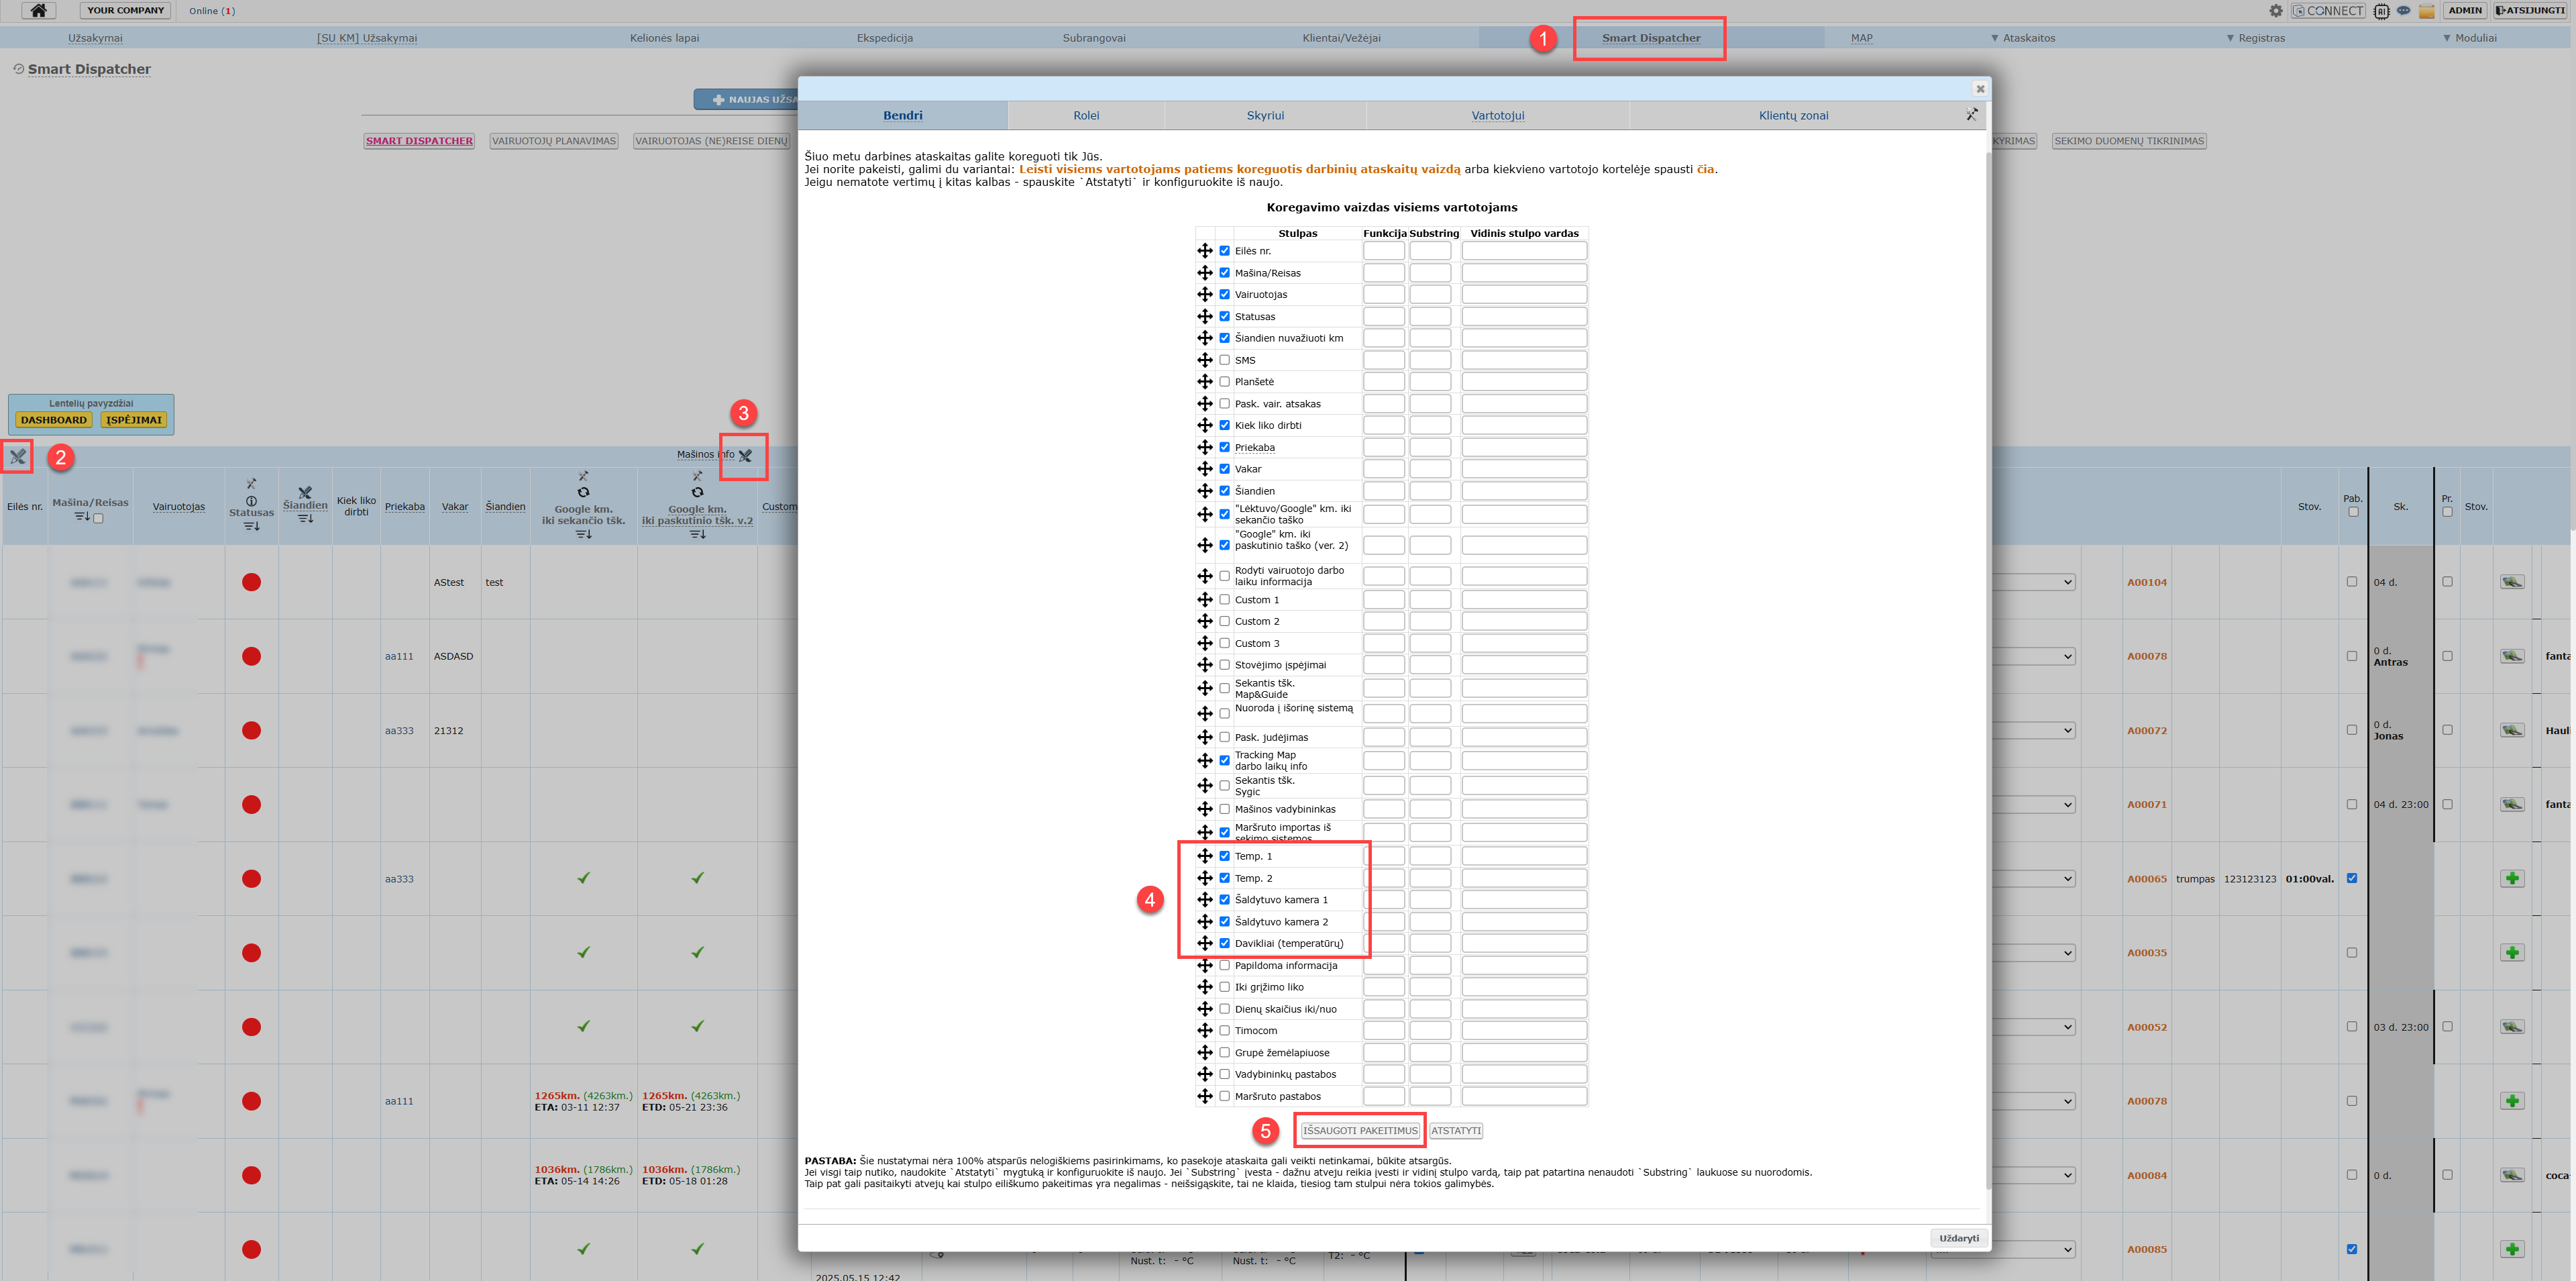Uncheck the Temp. 1 checkbox
Image resolution: width=2576 pixels, height=1281 pixels.
[x=1224, y=856]
